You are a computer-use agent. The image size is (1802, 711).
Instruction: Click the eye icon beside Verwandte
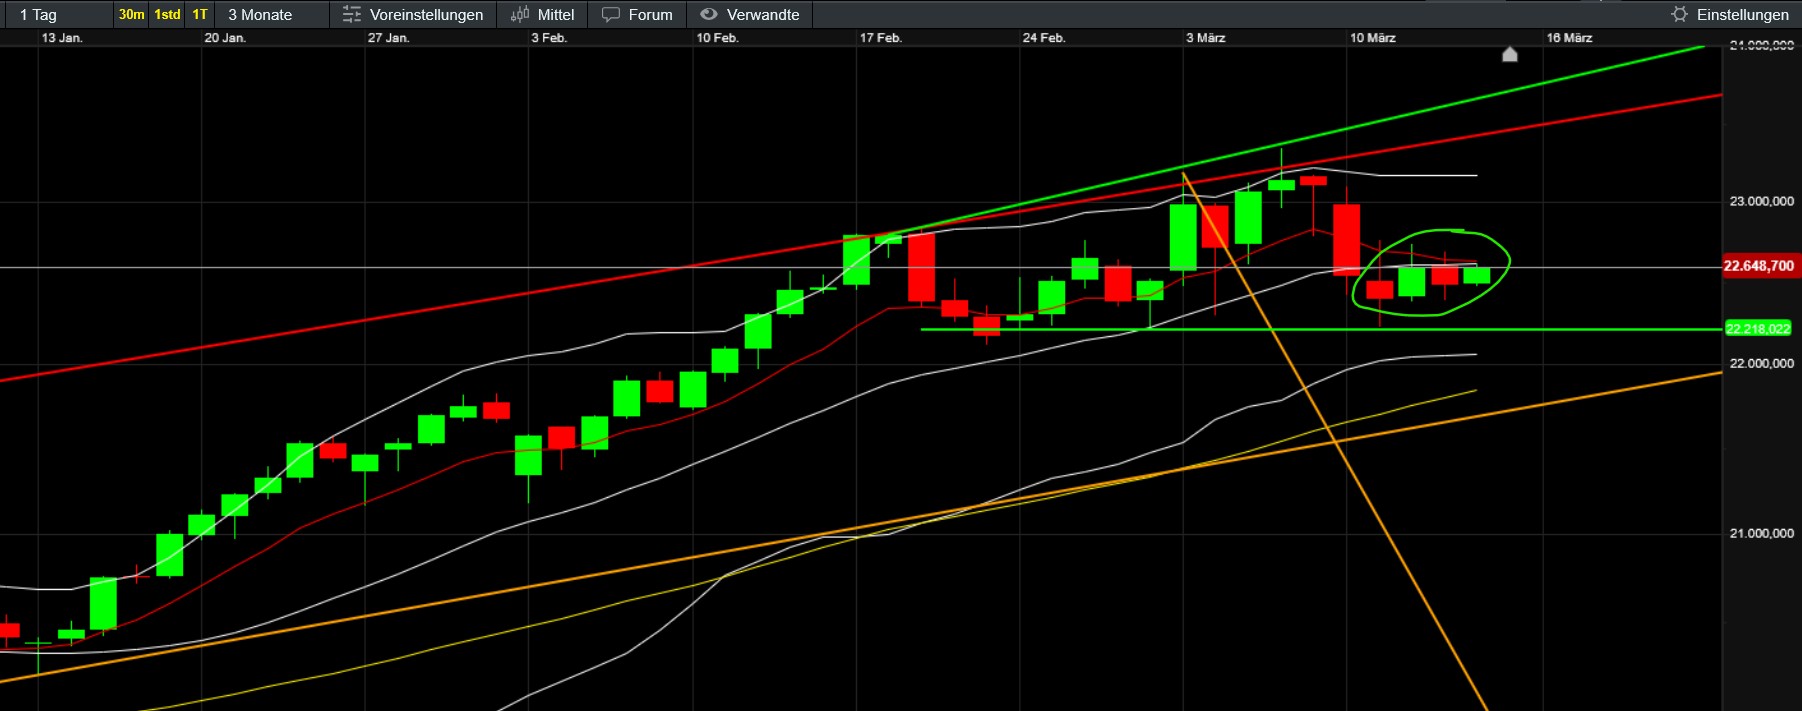709,15
